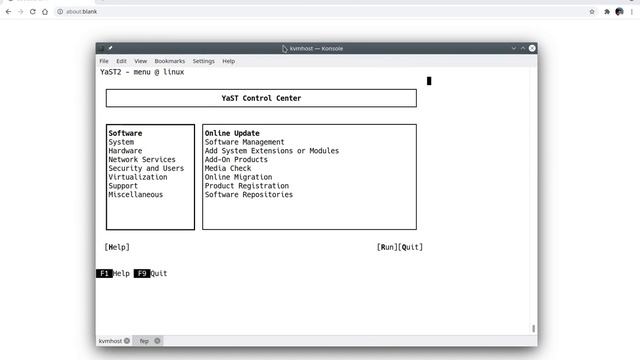
Task: Select the Miscellaneous category
Action: point(136,195)
